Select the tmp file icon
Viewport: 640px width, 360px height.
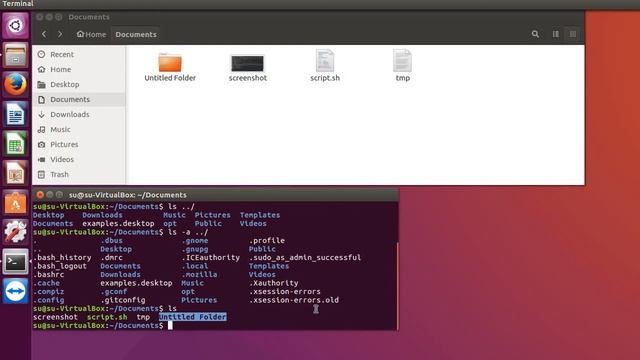pos(402,61)
